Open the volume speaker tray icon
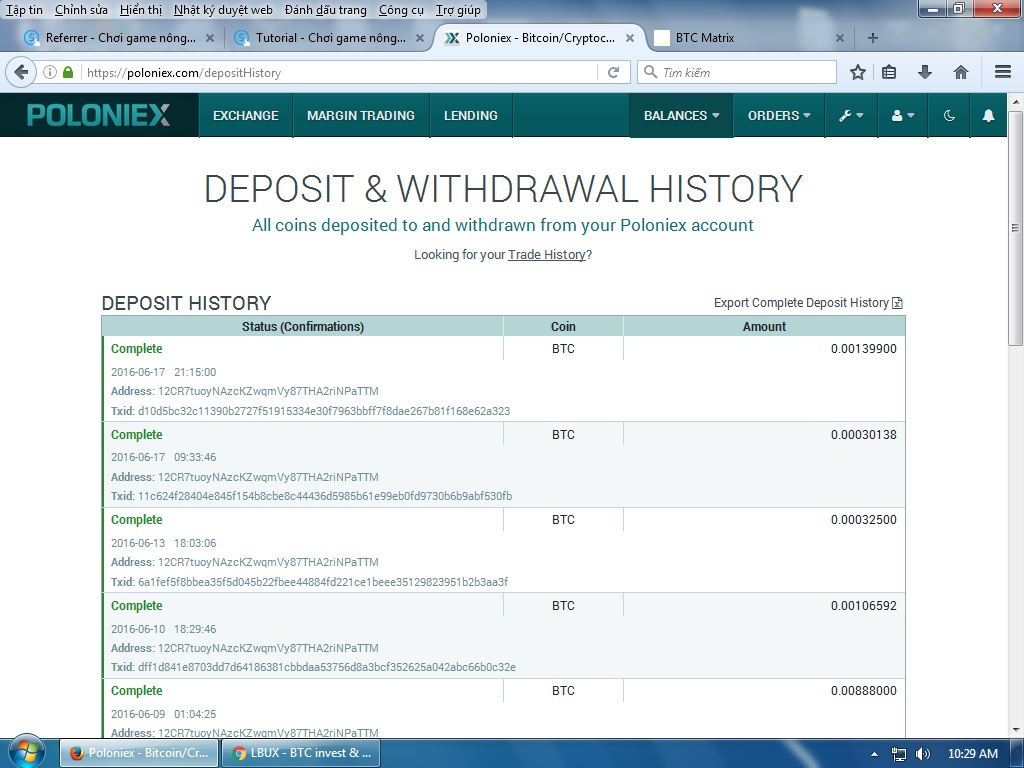 pyautogui.click(x=923, y=754)
